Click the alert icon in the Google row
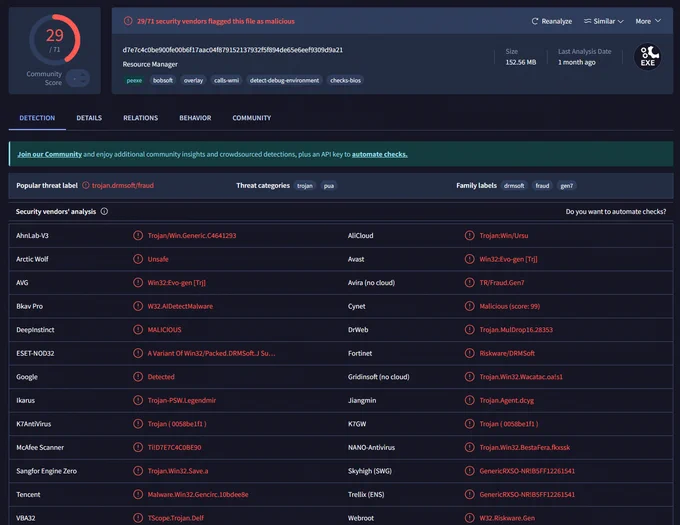Image resolution: width=680 pixels, height=525 pixels. tap(138, 377)
